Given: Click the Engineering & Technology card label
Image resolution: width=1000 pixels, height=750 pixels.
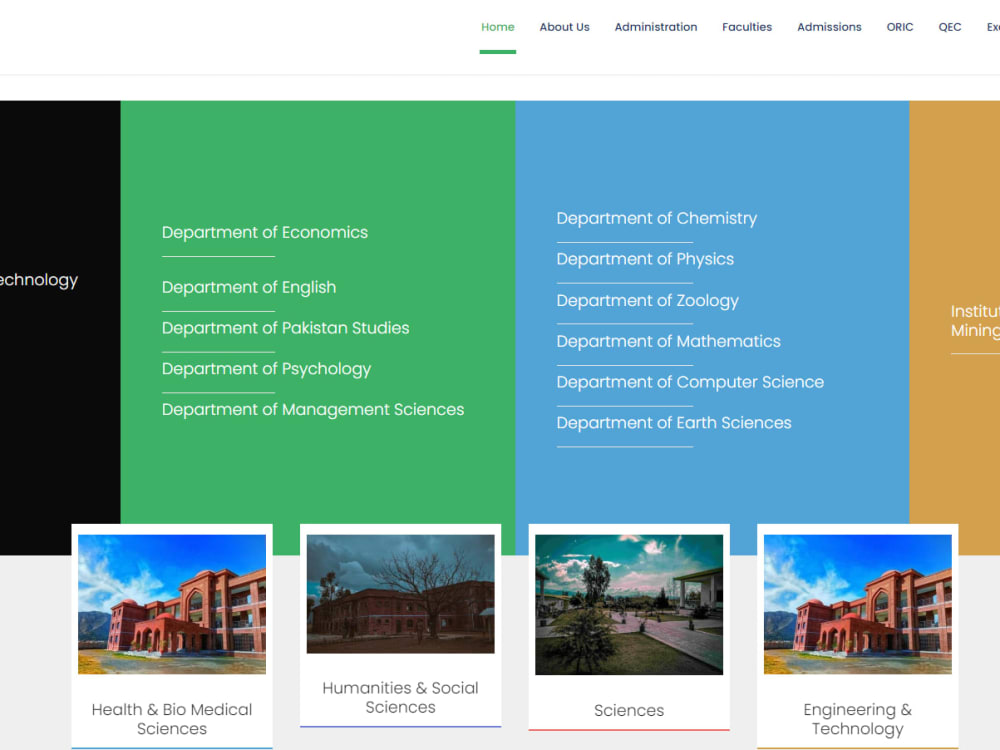Looking at the screenshot, I should click(x=858, y=719).
